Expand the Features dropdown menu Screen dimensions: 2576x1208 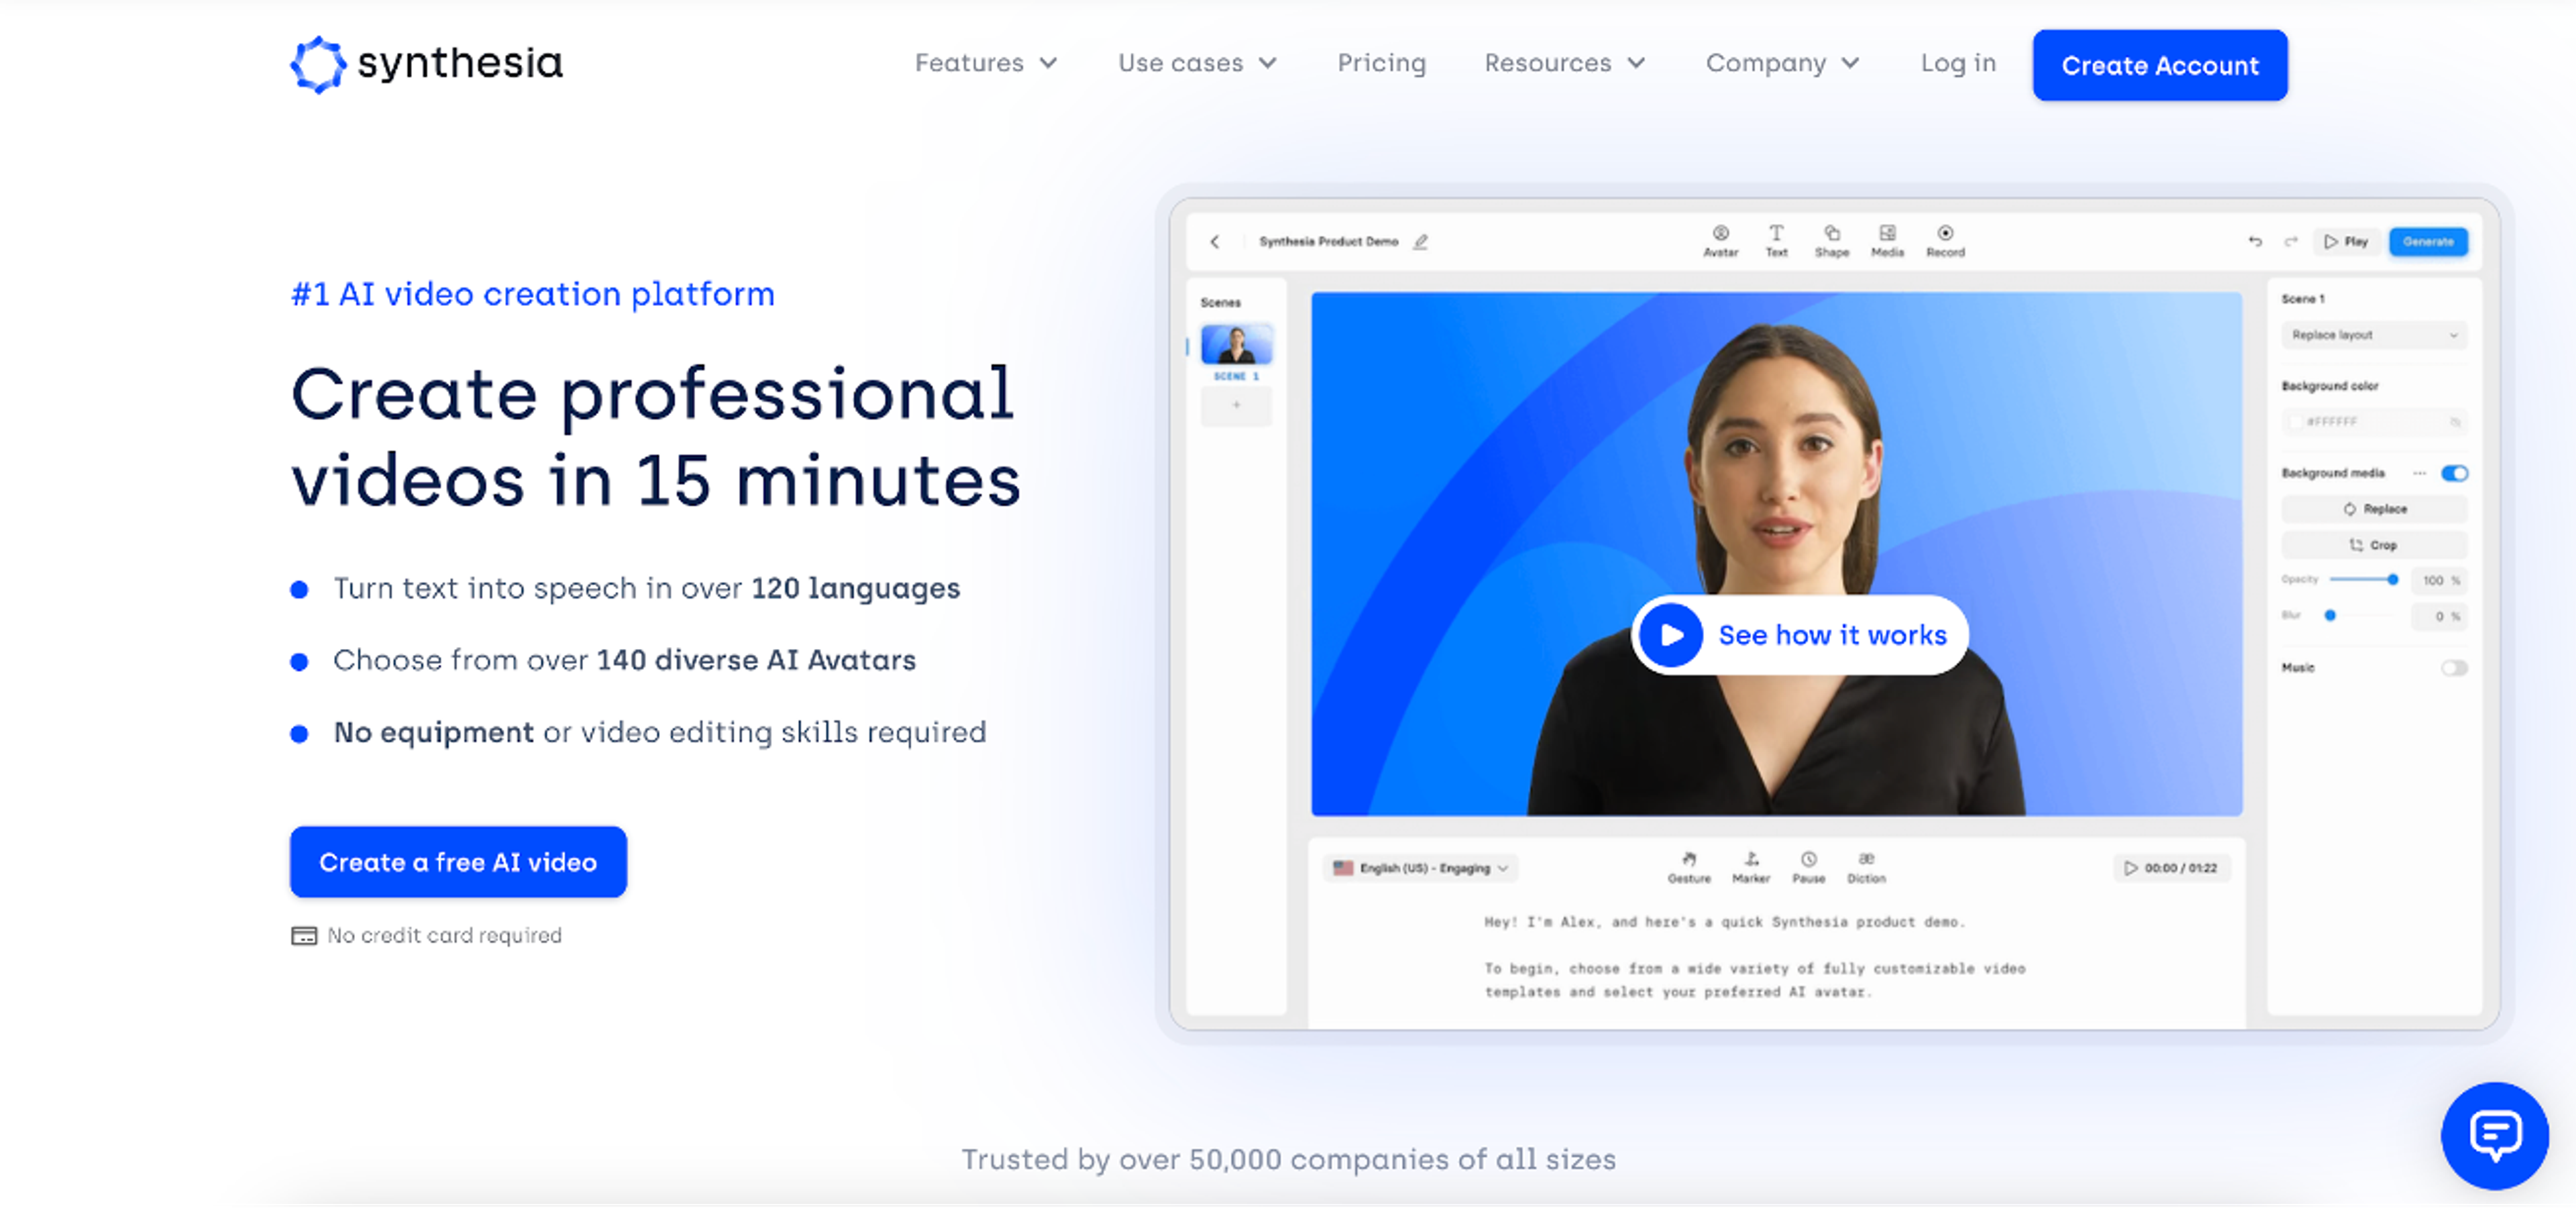[x=985, y=63]
